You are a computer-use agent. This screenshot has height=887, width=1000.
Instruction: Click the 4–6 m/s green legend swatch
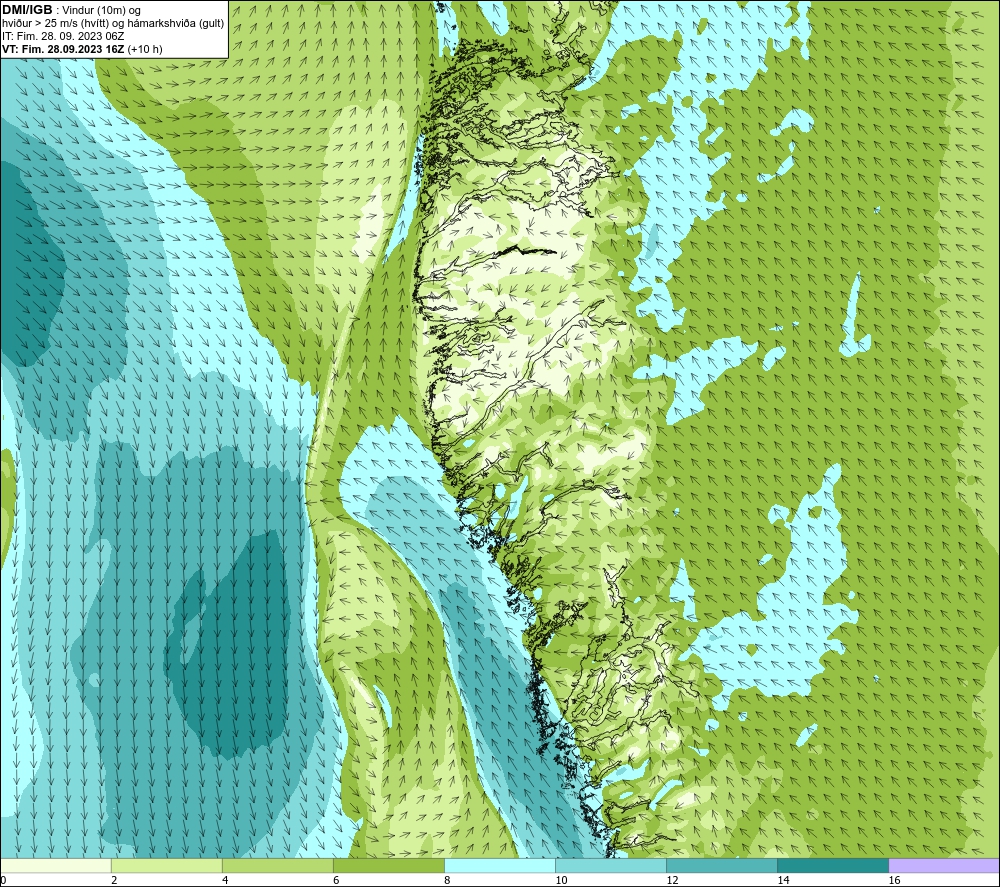(x=277, y=865)
